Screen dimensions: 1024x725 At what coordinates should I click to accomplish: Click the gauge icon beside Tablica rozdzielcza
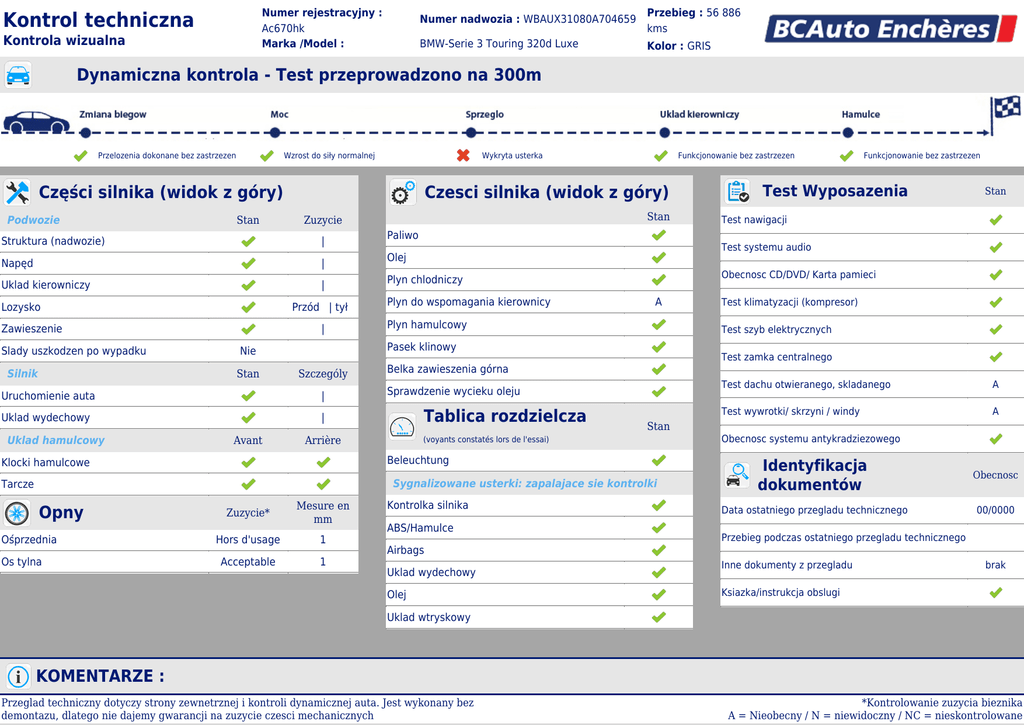(x=402, y=427)
